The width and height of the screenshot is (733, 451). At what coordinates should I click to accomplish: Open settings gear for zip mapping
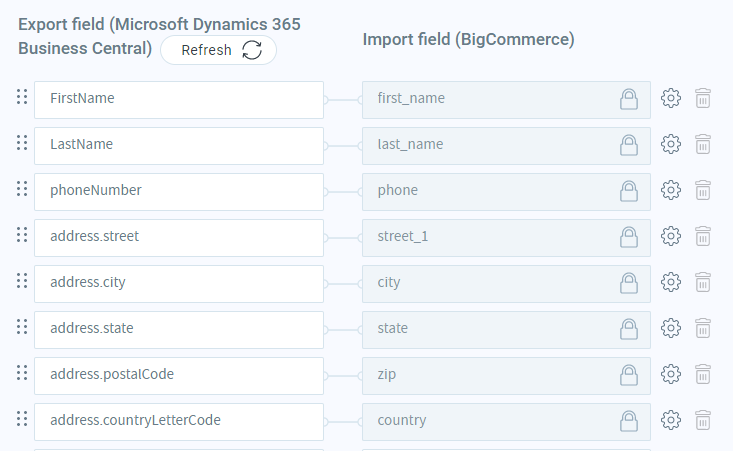tap(671, 374)
